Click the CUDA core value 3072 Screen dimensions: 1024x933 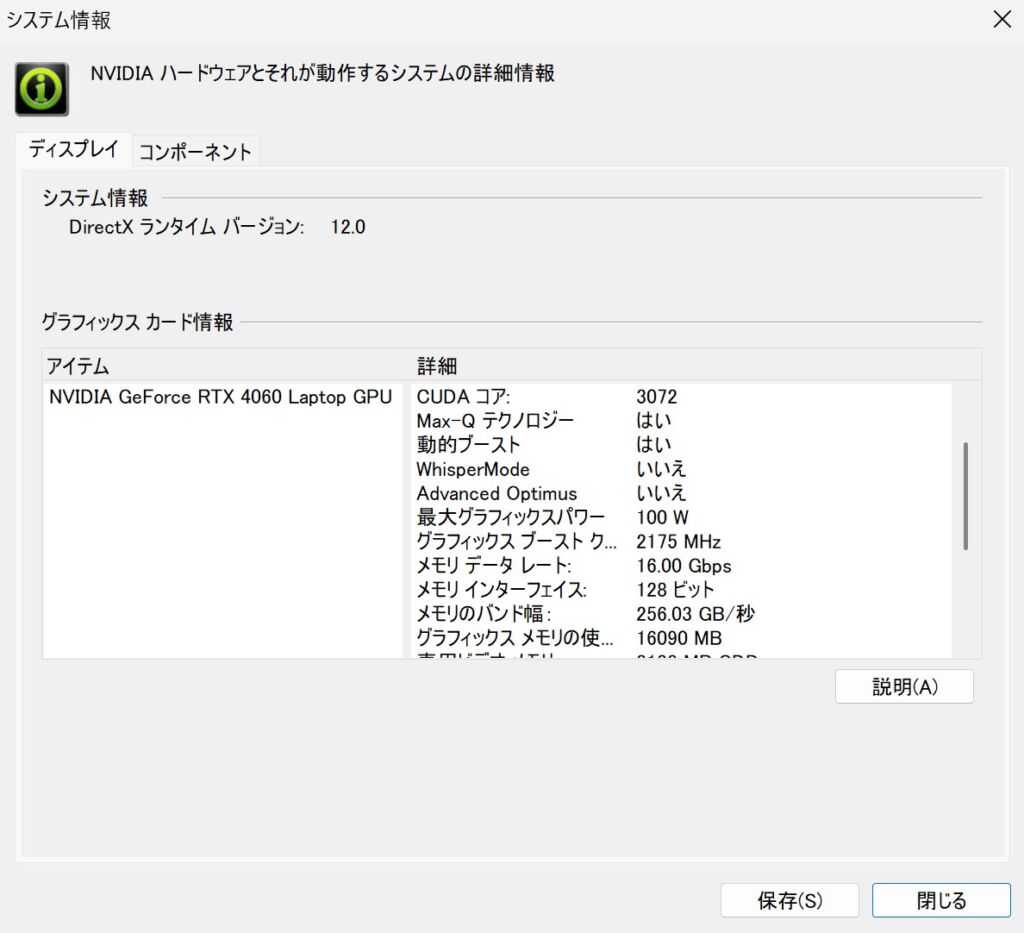tap(656, 397)
